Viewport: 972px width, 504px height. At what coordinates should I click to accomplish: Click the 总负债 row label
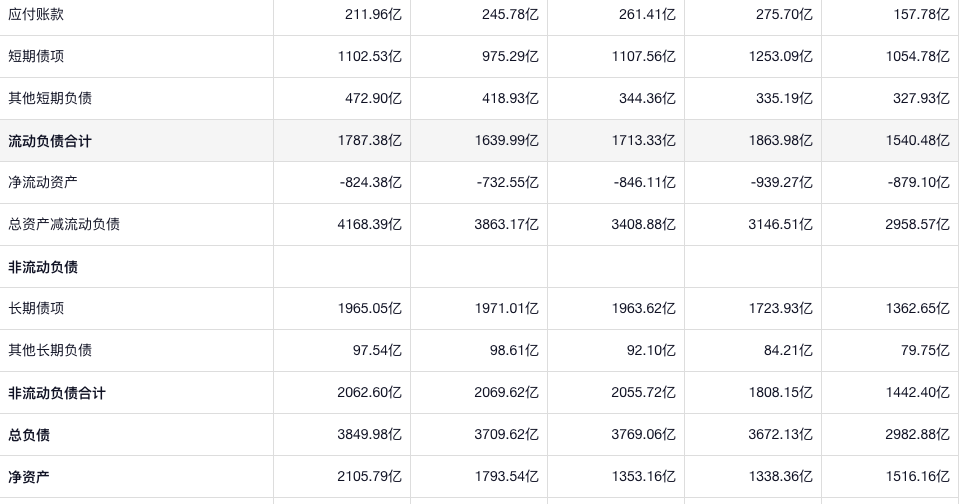29,435
